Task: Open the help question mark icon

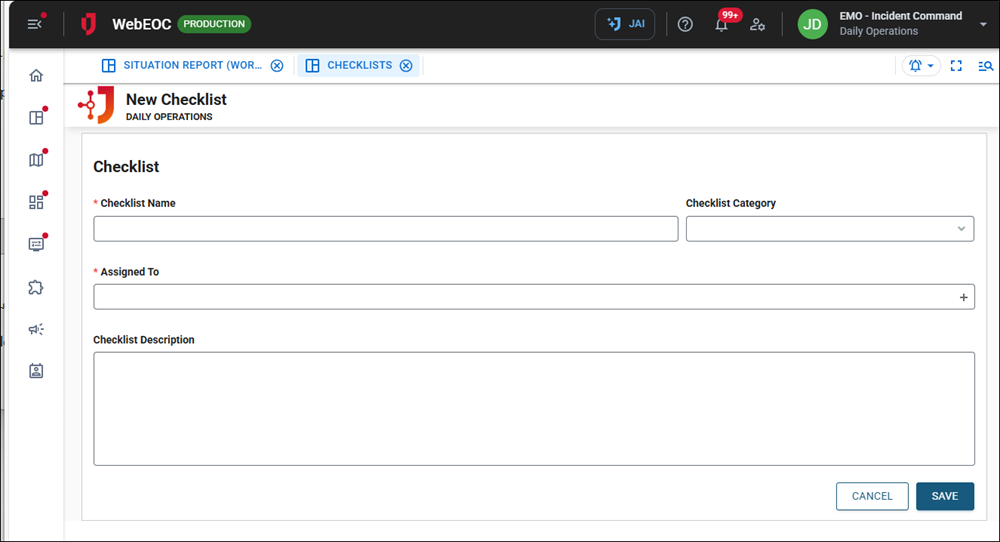Action: (x=685, y=25)
